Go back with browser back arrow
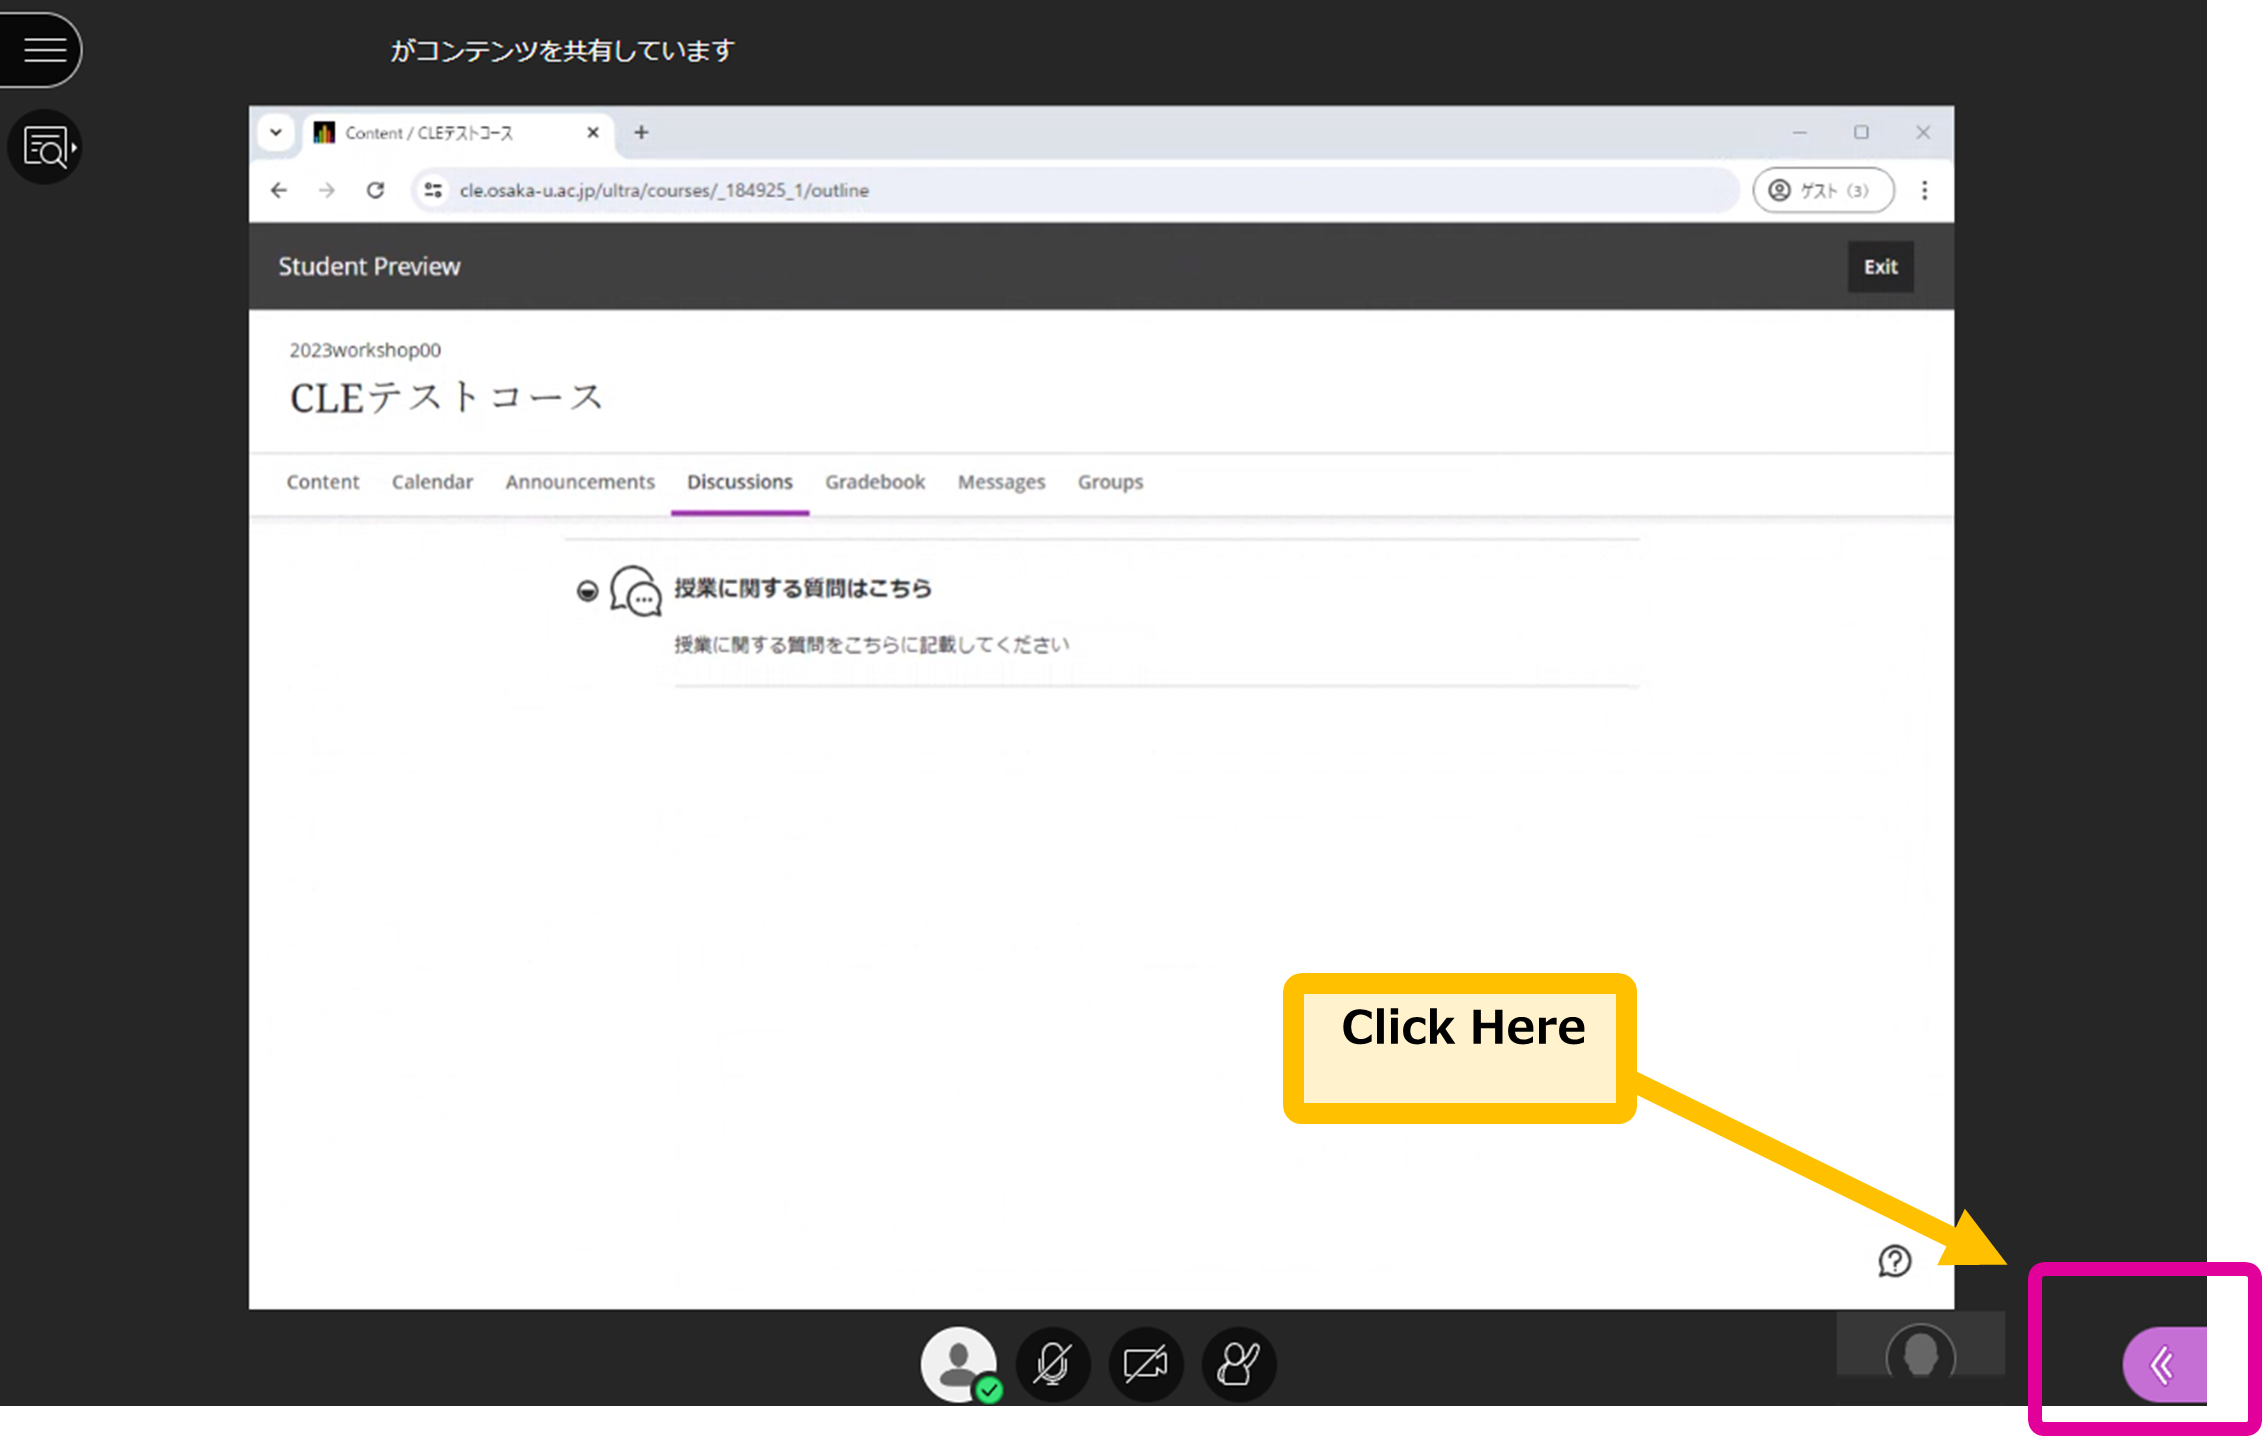The width and height of the screenshot is (2262, 1436). point(279,190)
